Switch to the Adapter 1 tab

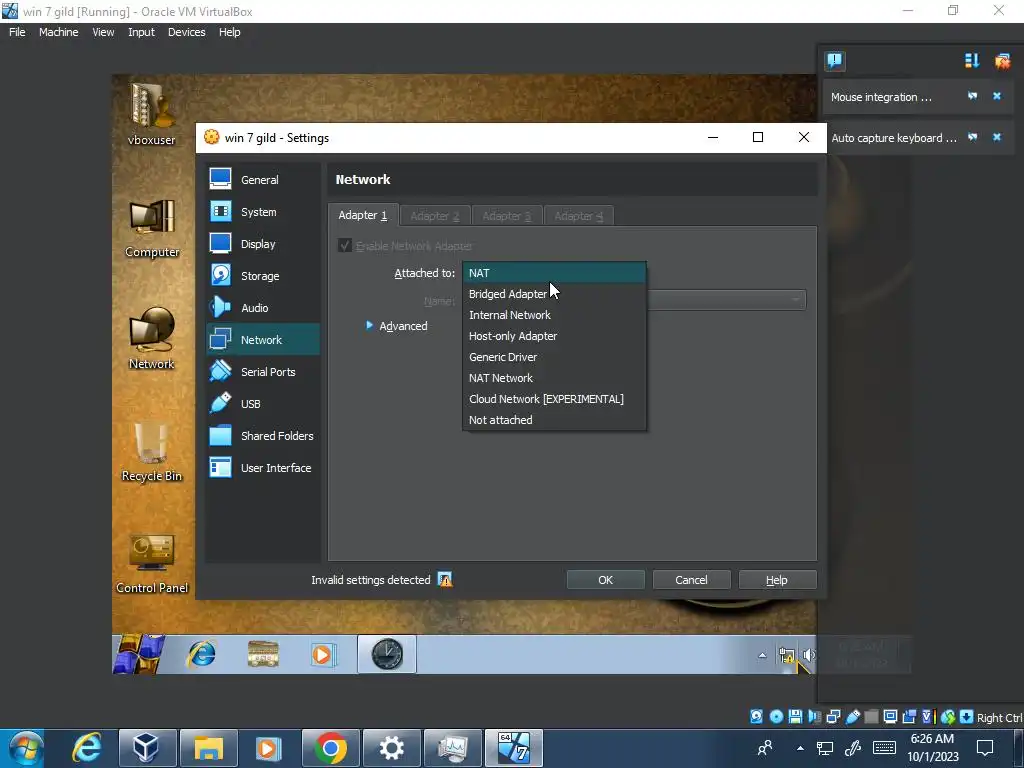[363, 215]
